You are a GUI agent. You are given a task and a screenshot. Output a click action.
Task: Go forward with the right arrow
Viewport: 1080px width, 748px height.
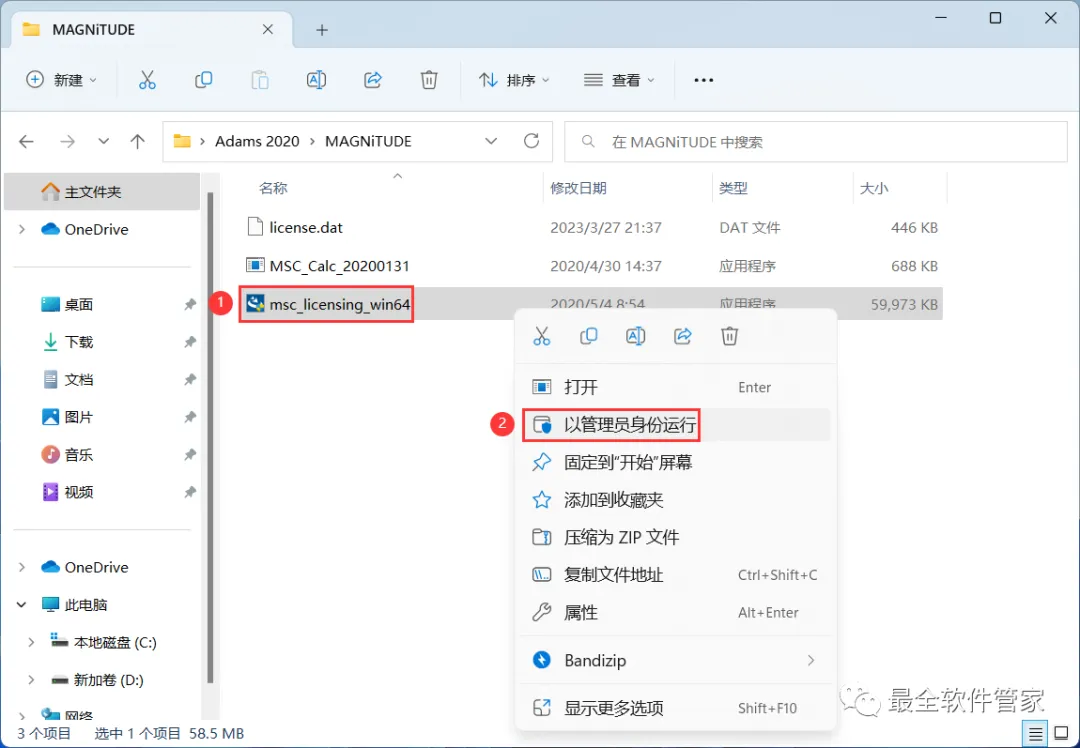(x=67, y=142)
